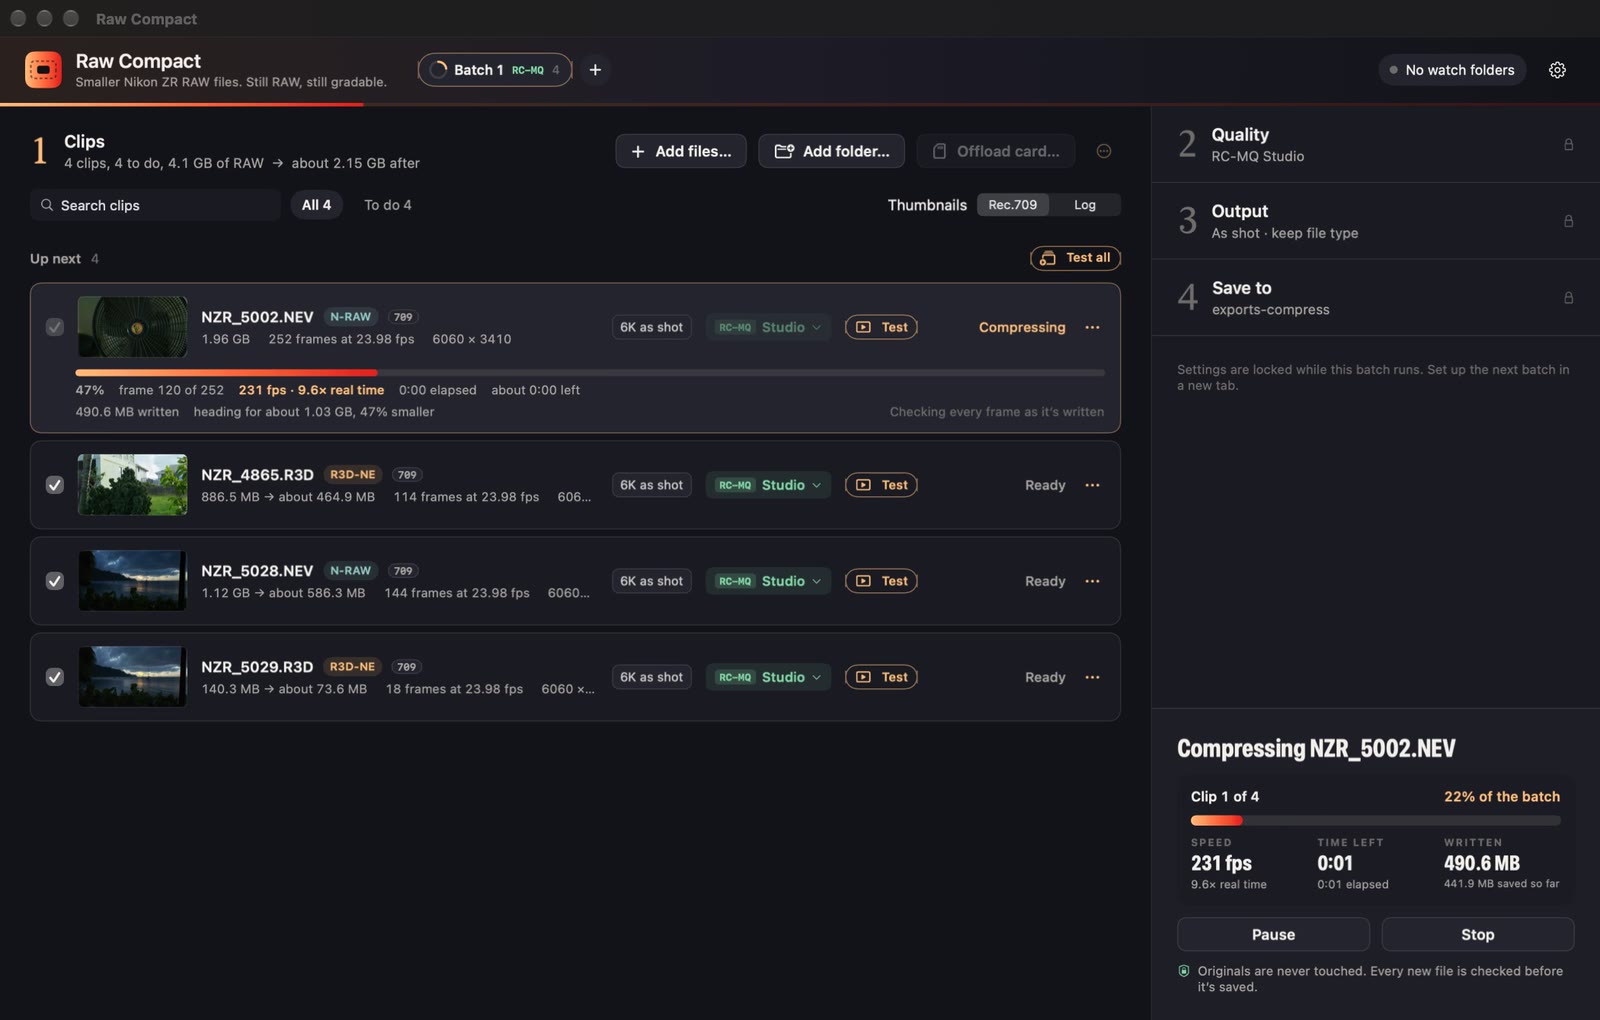Click the N-RAW badge on NZR_5002.NEV

tap(350, 317)
